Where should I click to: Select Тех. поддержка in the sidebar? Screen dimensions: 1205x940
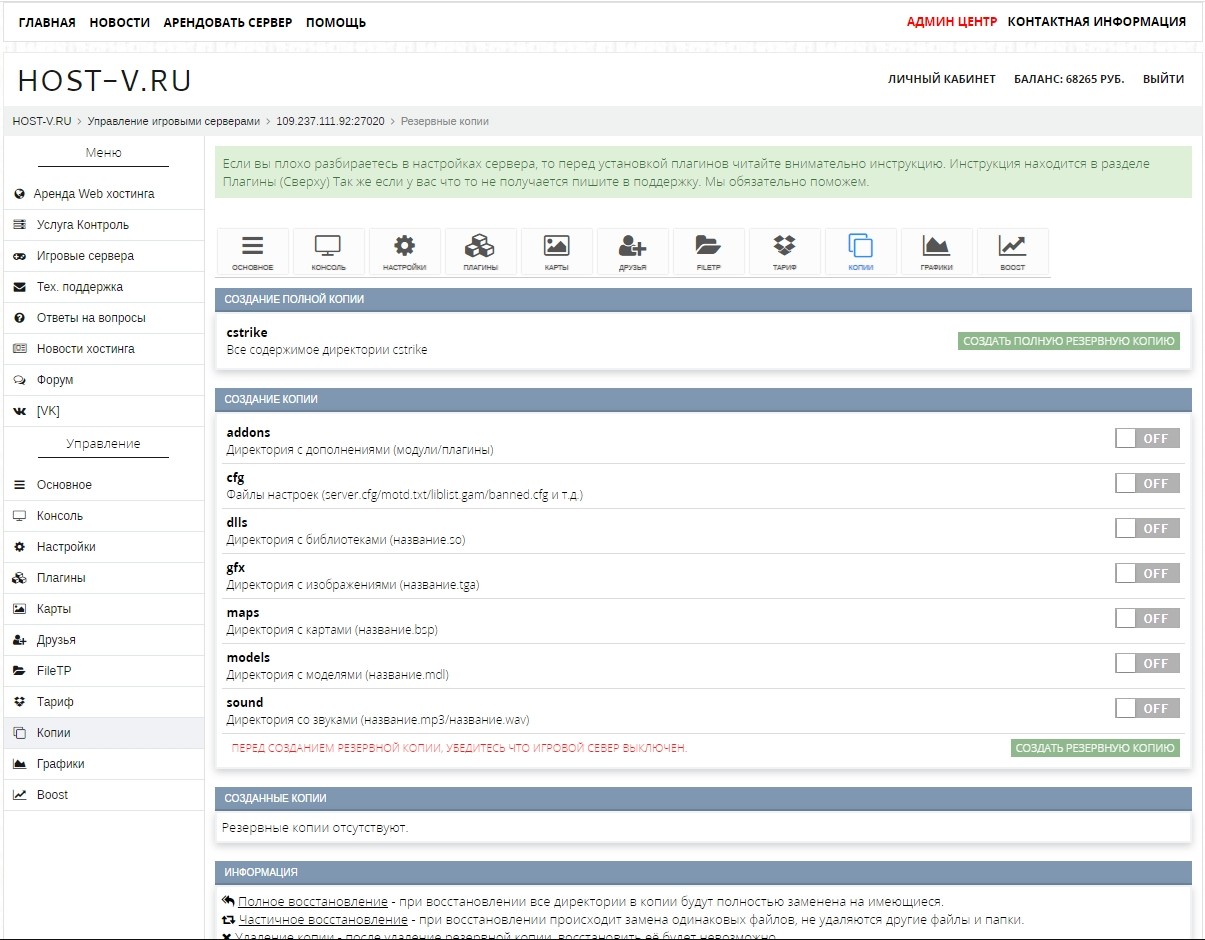[x=80, y=287]
